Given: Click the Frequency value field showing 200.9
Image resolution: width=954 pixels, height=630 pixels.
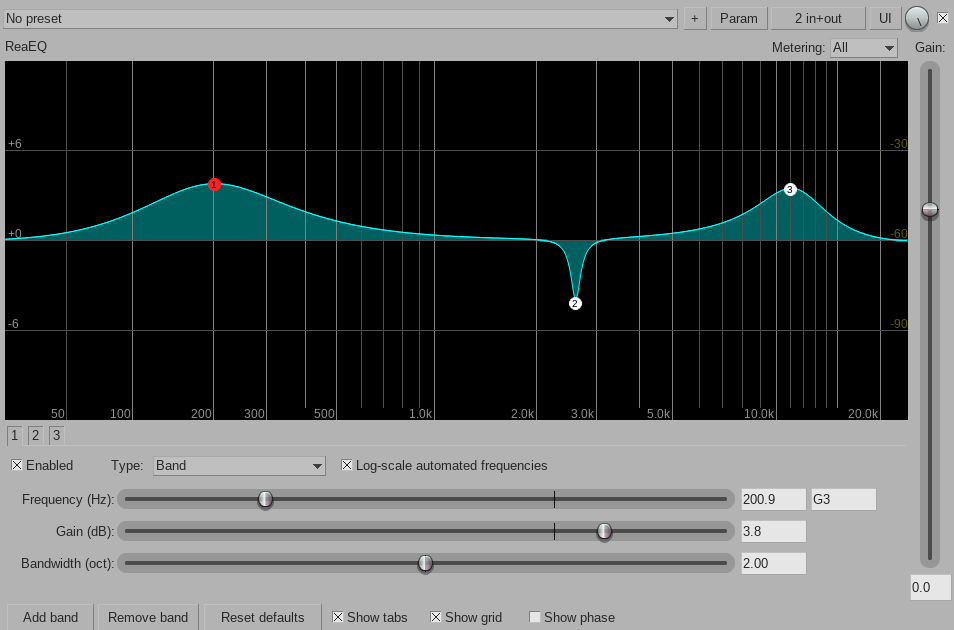Looking at the screenshot, I should (773, 499).
